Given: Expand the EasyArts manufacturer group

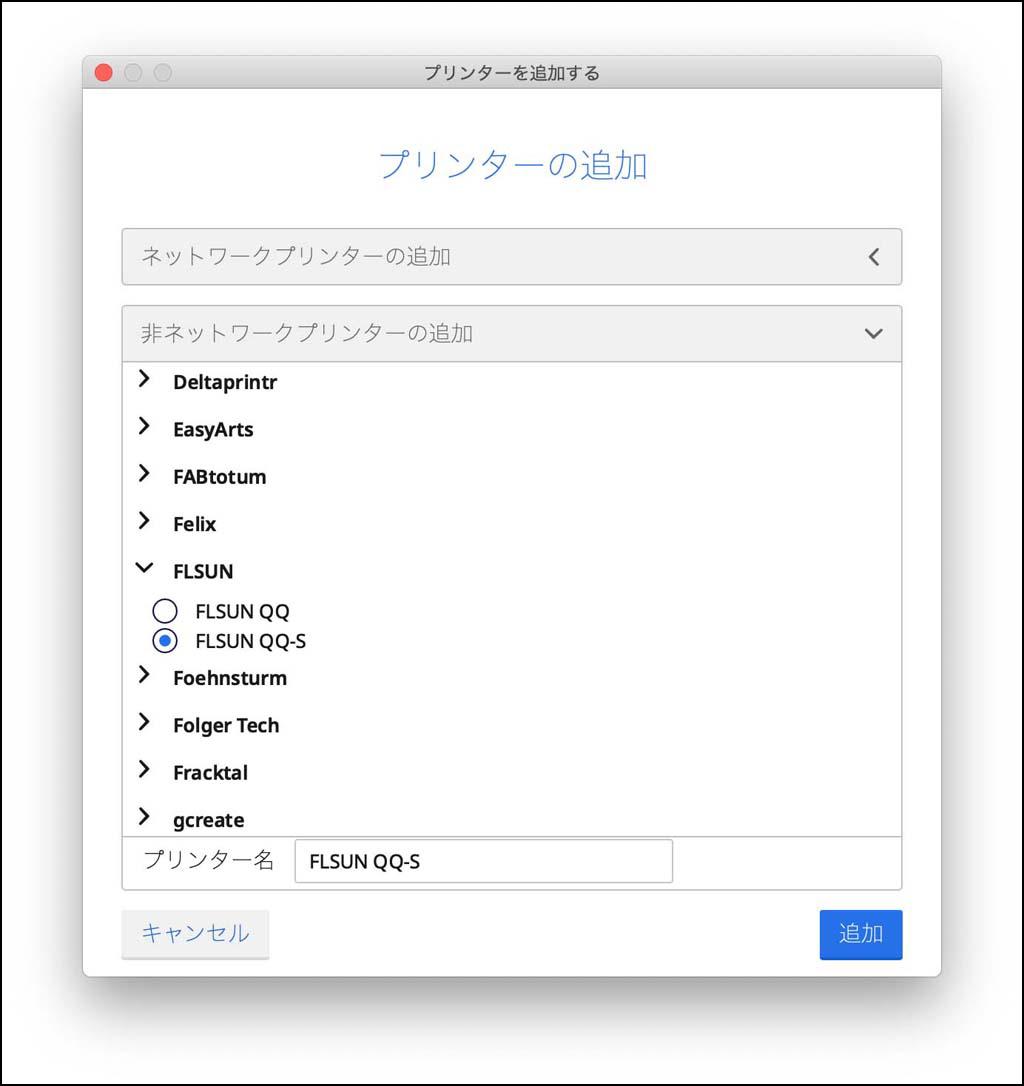Looking at the screenshot, I should pos(143,426).
